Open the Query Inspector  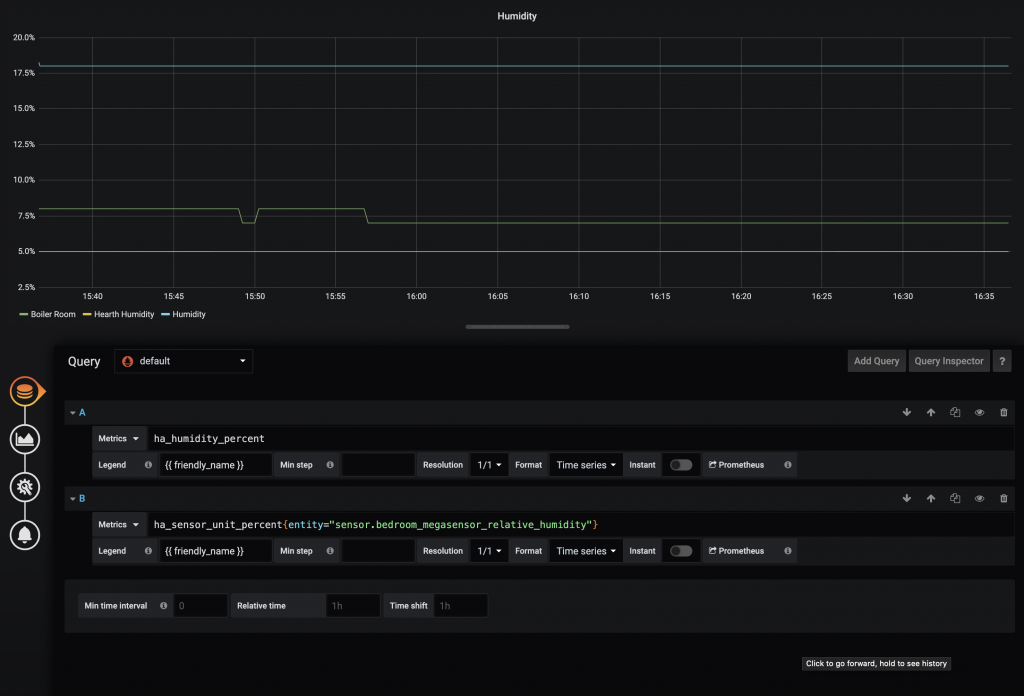tap(949, 361)
